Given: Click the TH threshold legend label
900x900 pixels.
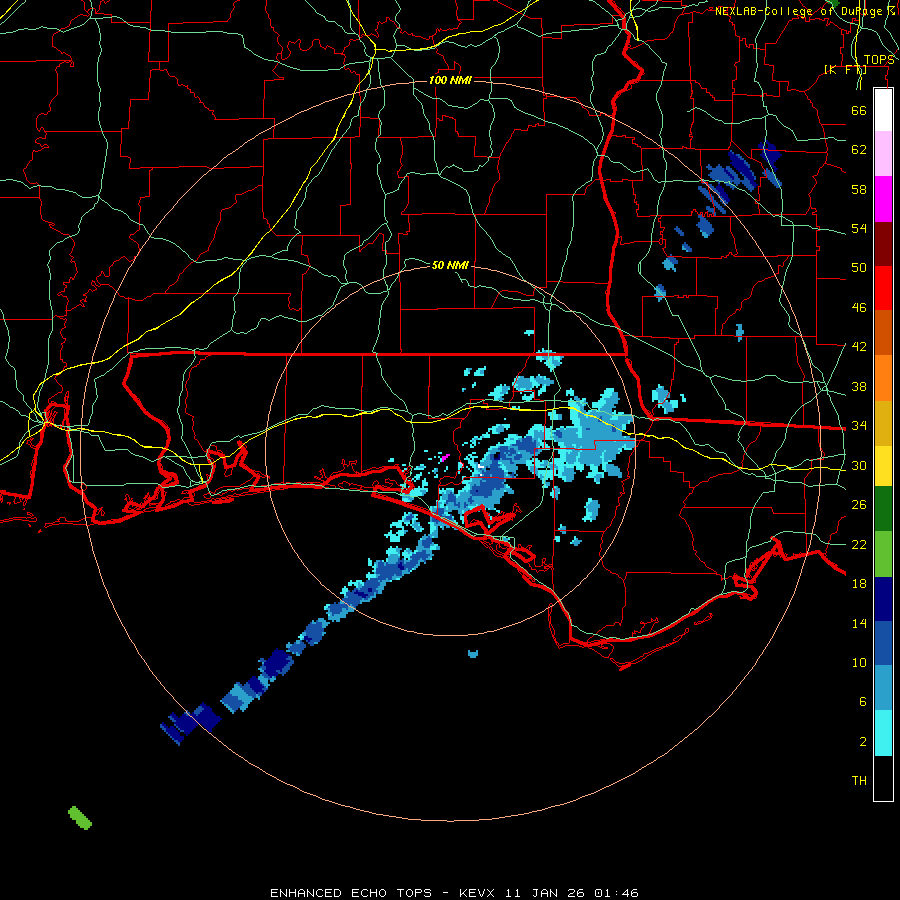Looking at the screenshot, I should (859, 781).
